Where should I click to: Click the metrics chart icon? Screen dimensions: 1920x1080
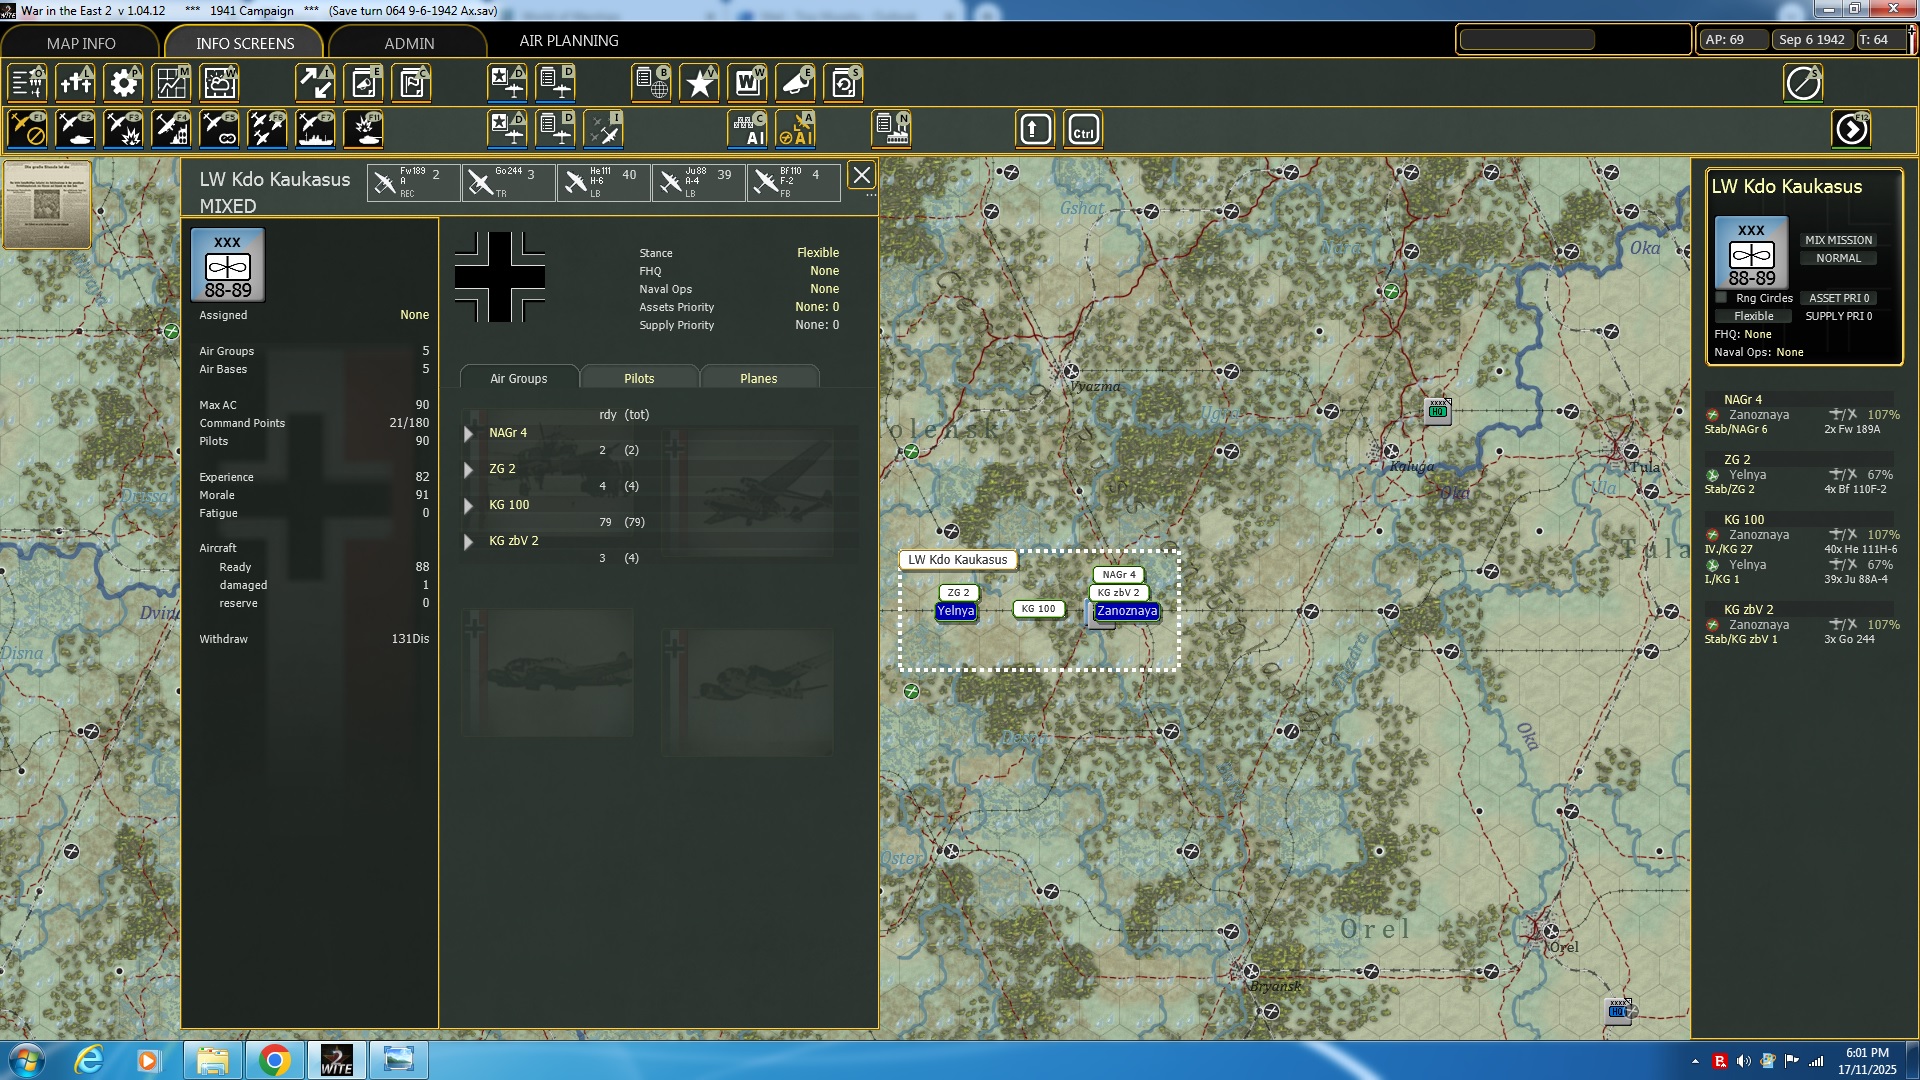171,83
